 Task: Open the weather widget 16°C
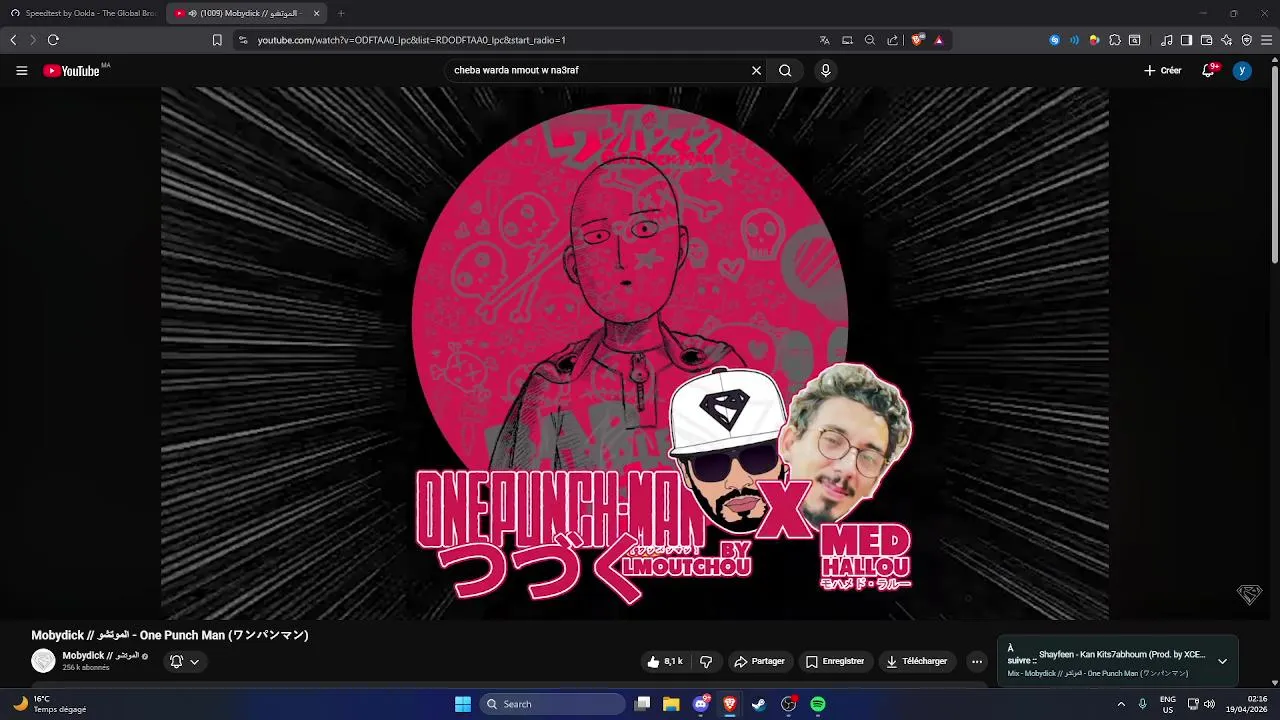[50, 704]
